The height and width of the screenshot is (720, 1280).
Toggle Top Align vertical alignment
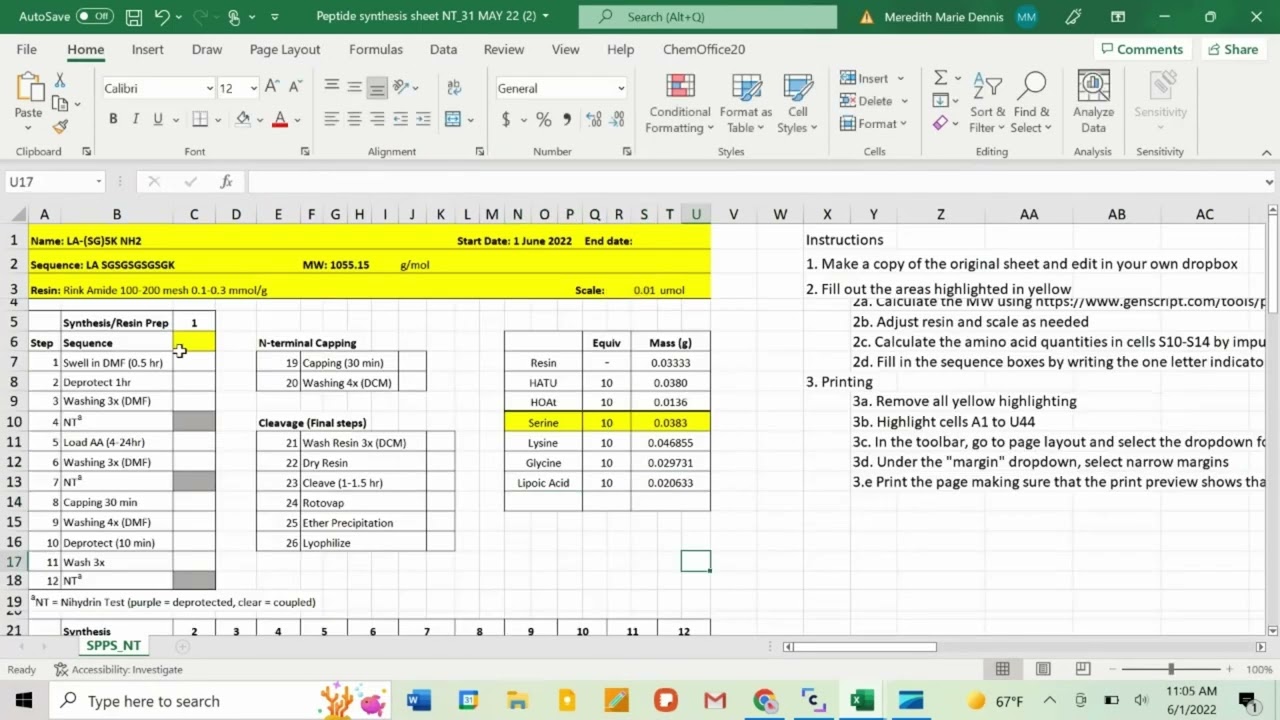[x=331, y=88]
